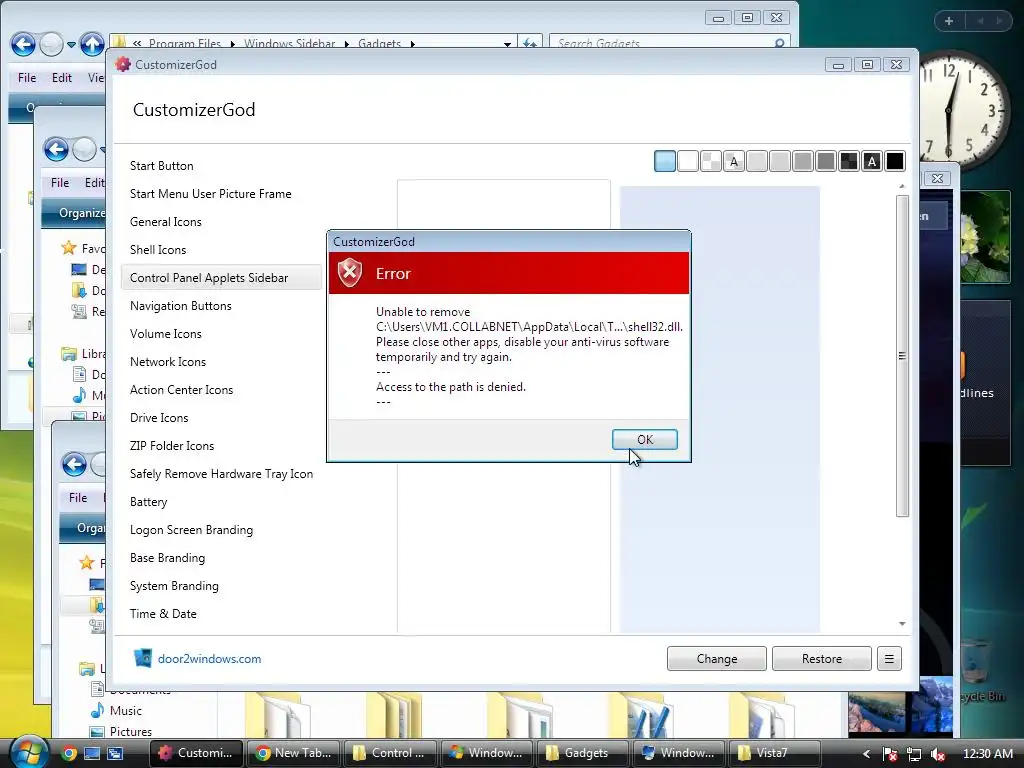Visit the door2windows.com link
The width and height of the screenshot is (1024, 768).
(209, 659)
